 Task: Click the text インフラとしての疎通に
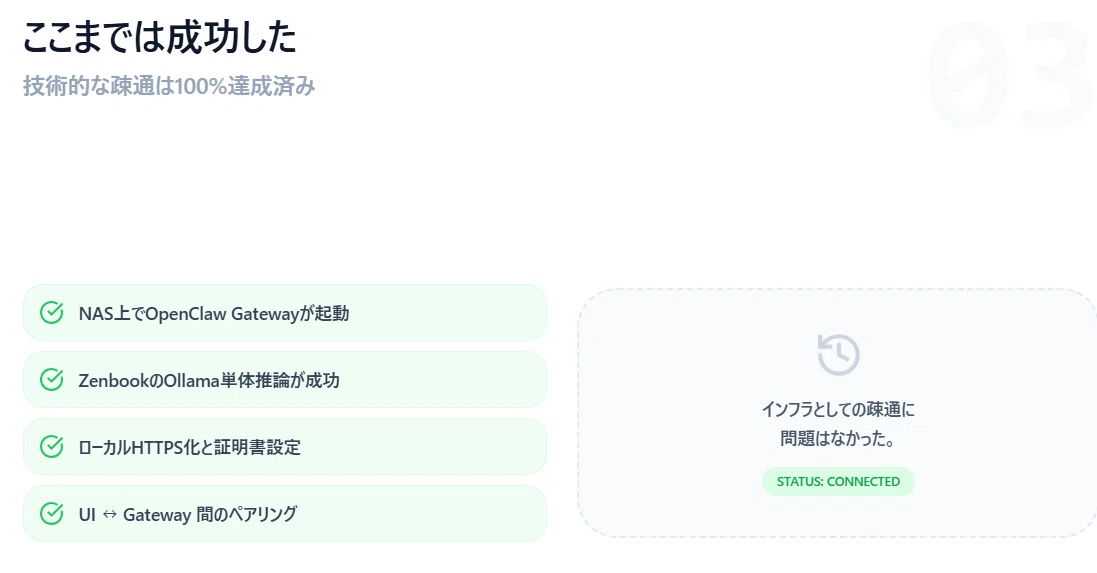click(x=838, y=409)
